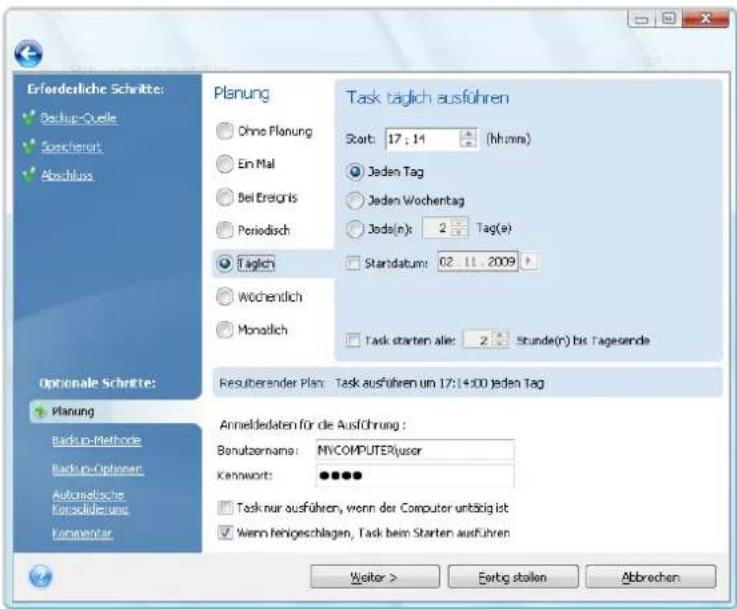737x609 pixels.
Task: Check Task nur ausführen wenn untätig
Action: pyautogui.click(x=225, y=508)
